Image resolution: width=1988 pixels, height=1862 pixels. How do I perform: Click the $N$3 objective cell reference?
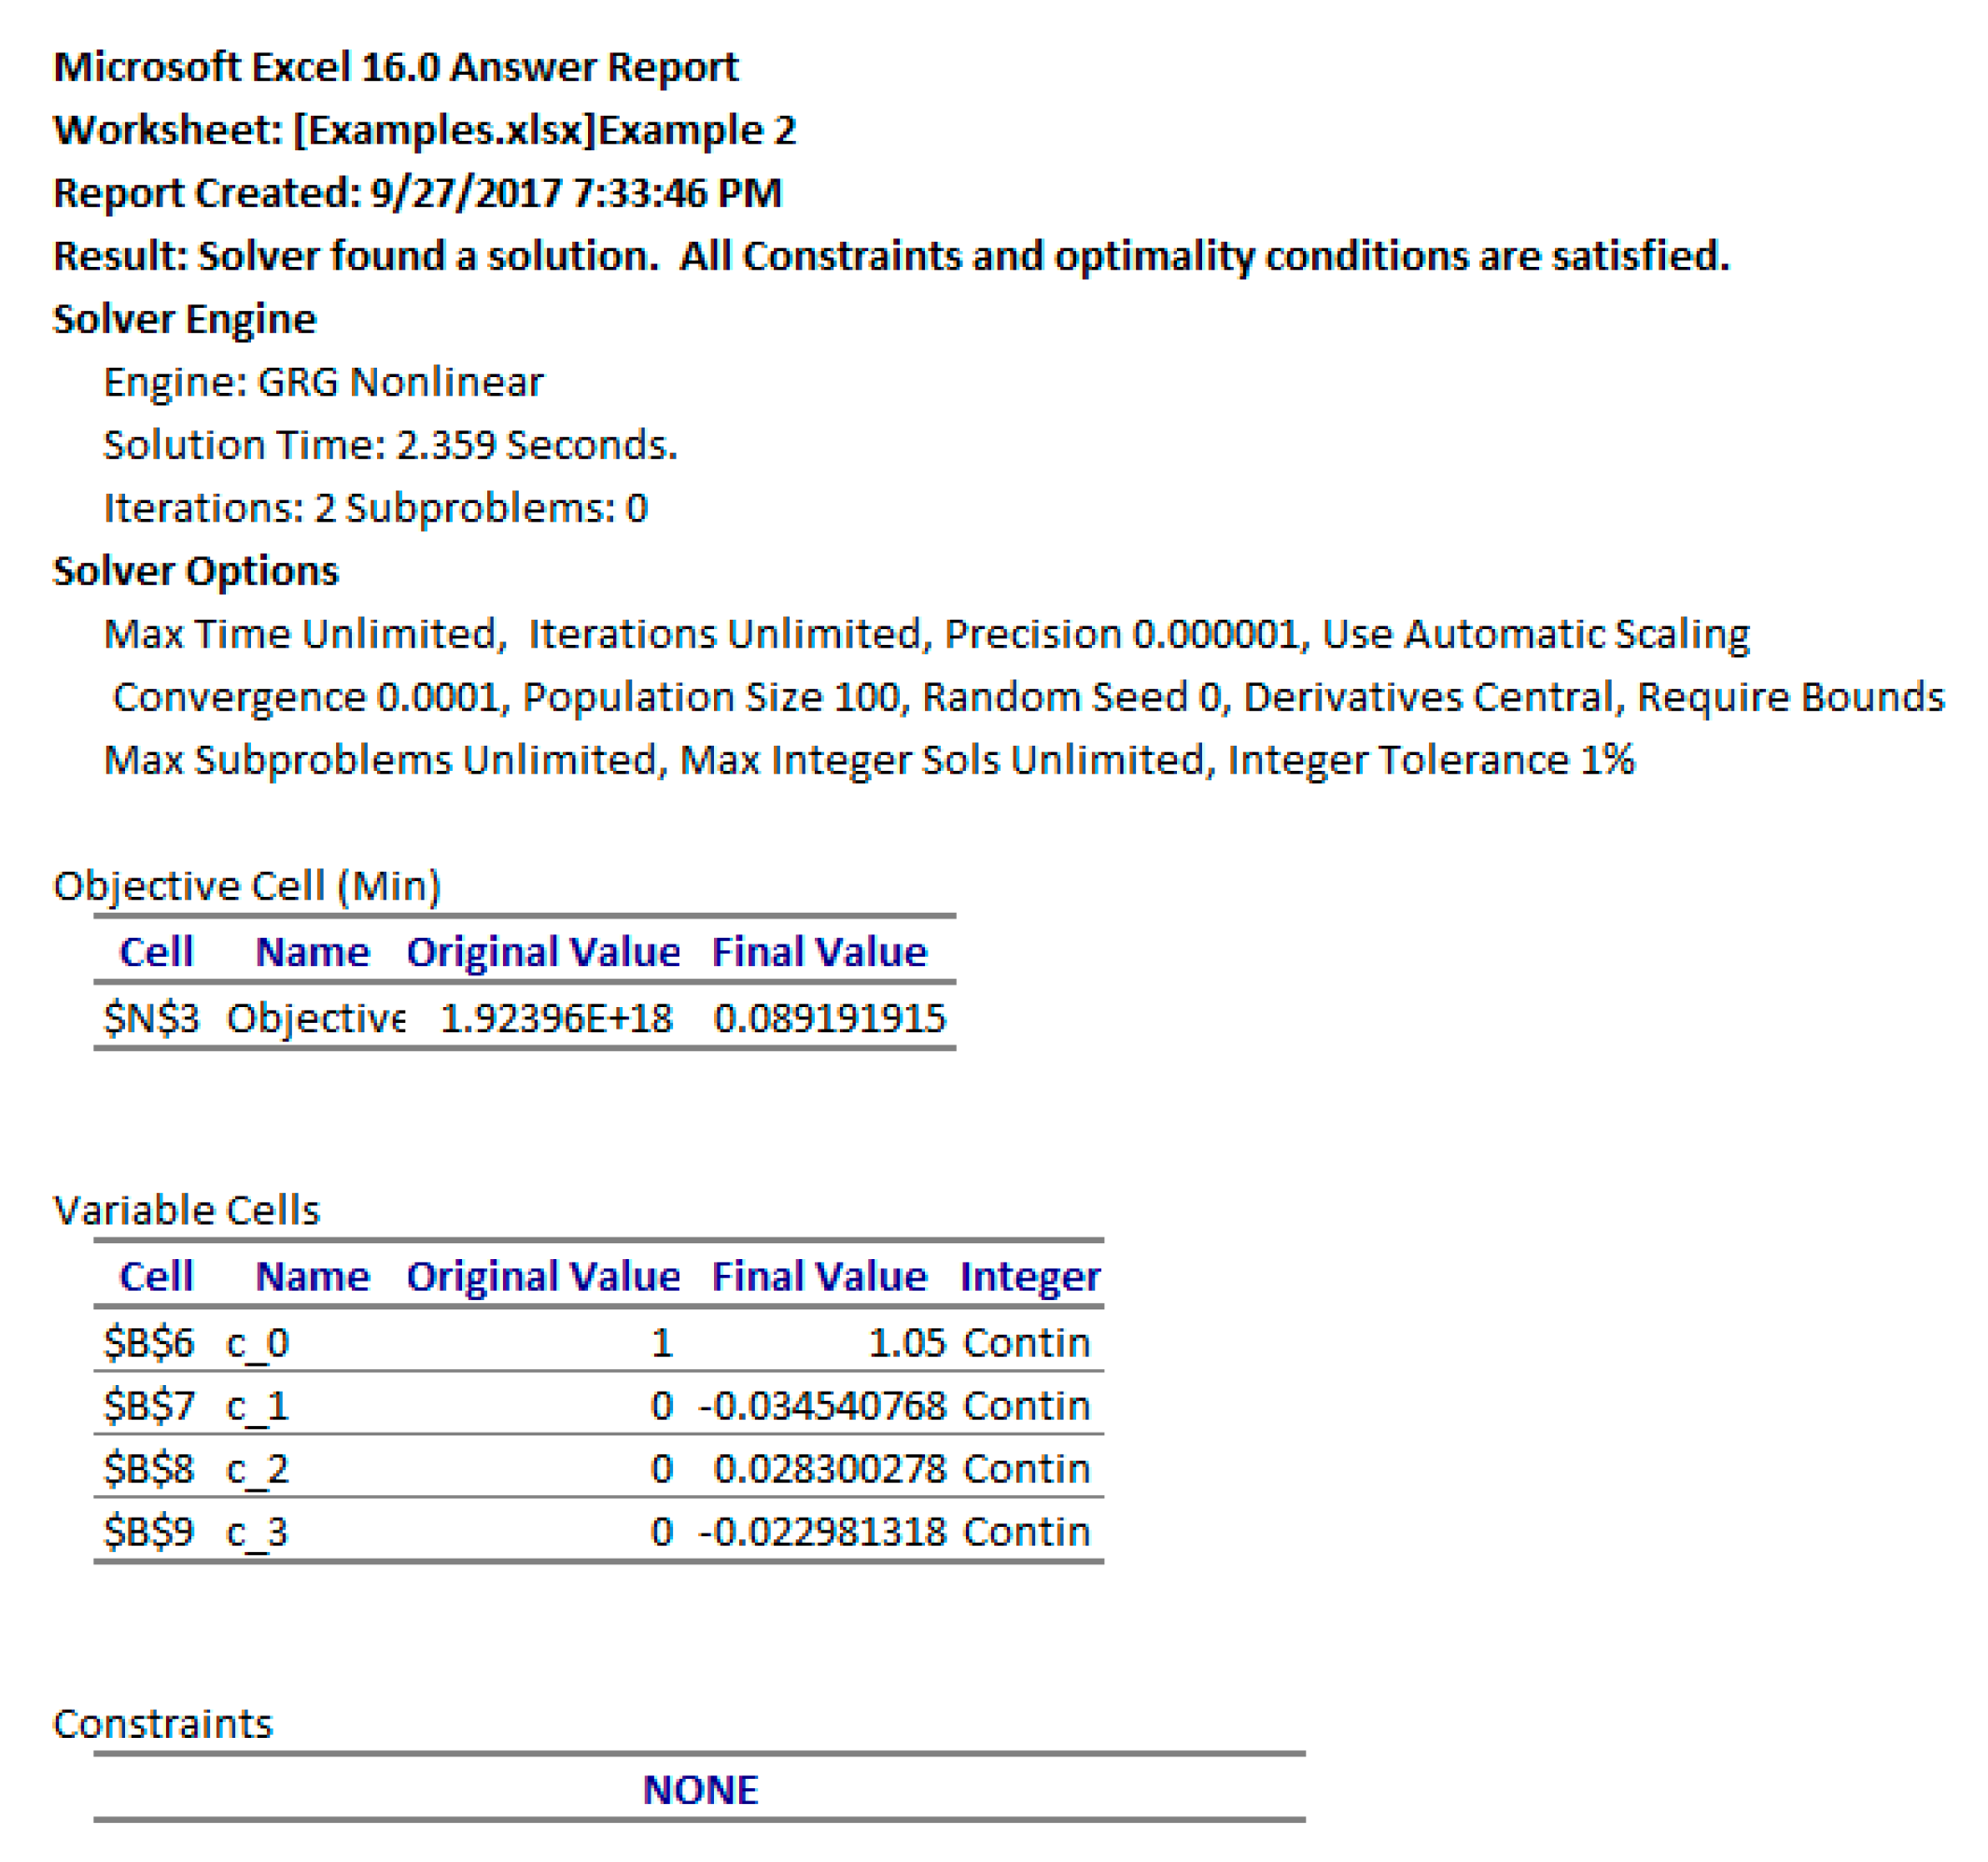tap(151, 1018)
